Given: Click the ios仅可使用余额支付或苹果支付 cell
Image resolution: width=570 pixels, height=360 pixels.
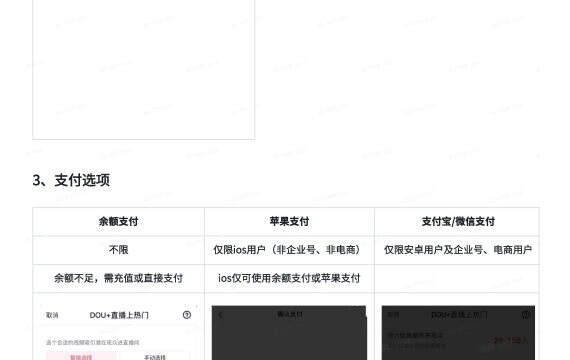Looking at the screenshot, I should (x=289, y=278).
